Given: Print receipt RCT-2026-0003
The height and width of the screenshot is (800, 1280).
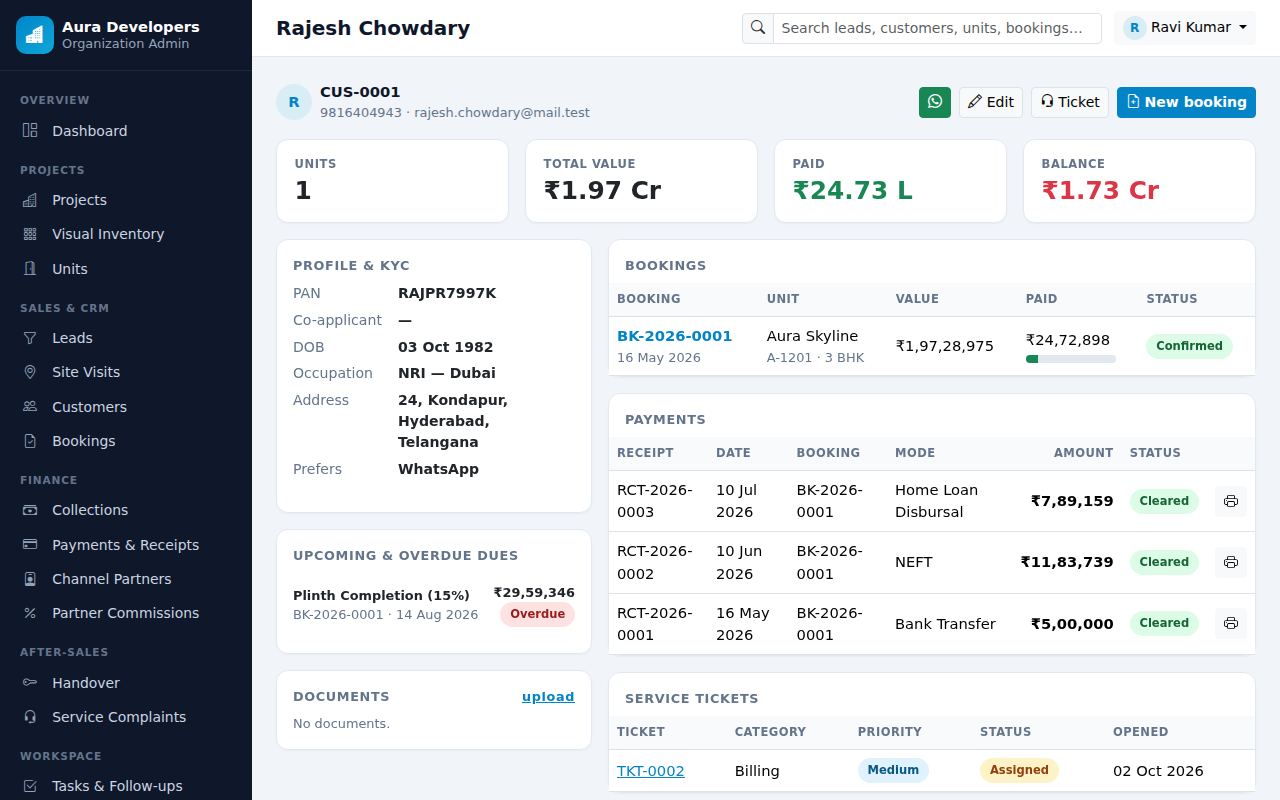Looking at the screenshot, I should click(1231, 501).
